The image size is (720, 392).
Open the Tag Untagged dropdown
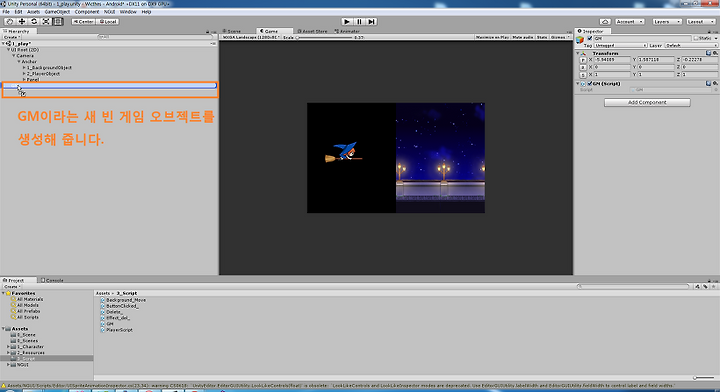click(x=620, y=45)
